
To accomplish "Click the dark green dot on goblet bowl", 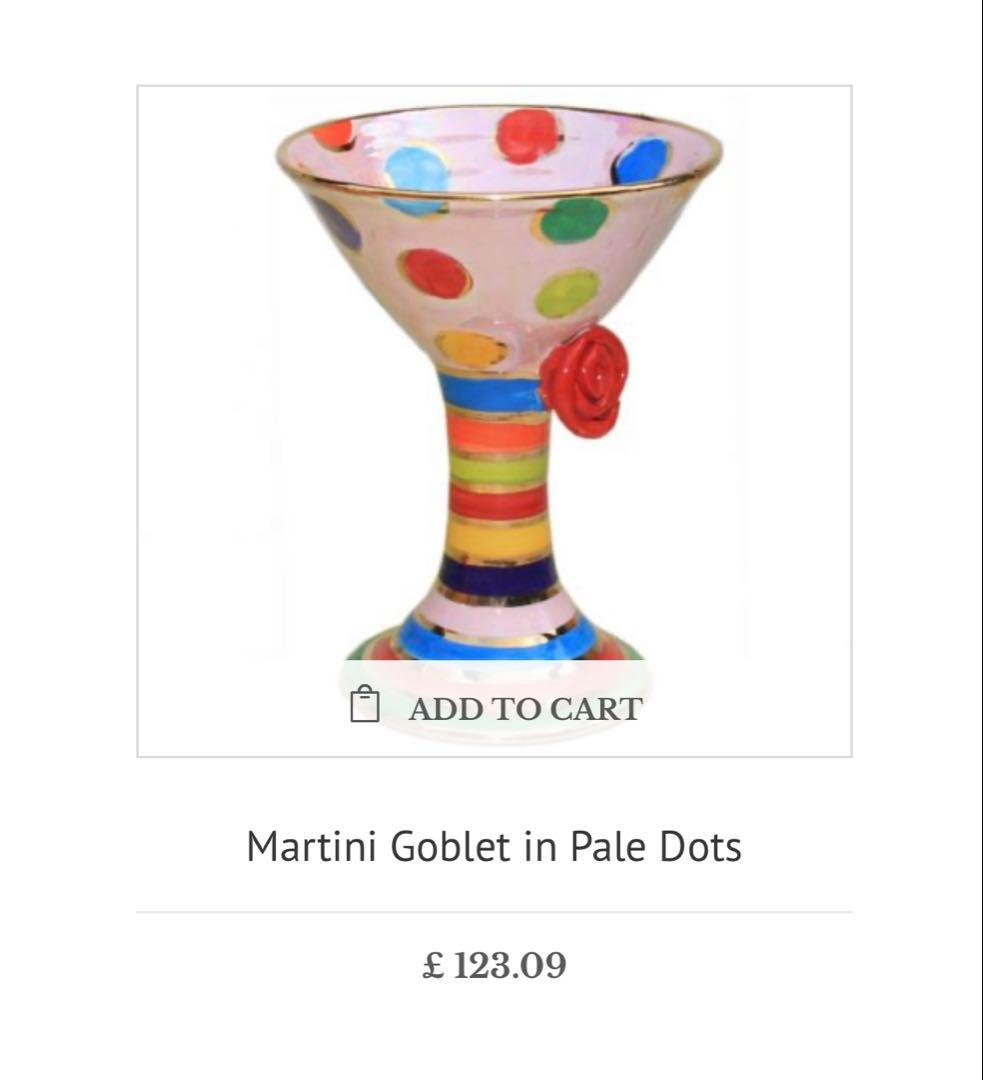I will [x=572, y=220].
